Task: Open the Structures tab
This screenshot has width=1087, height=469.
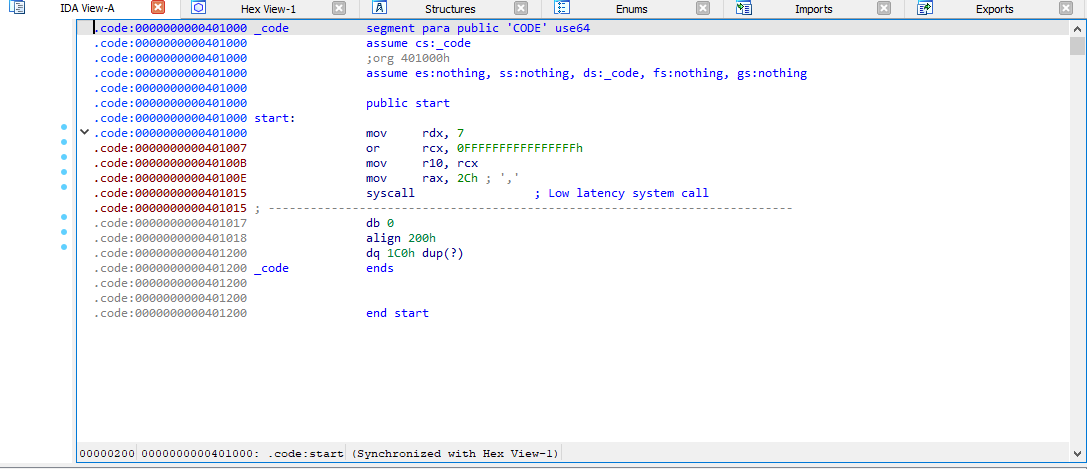Action: (x=450, y=9)
